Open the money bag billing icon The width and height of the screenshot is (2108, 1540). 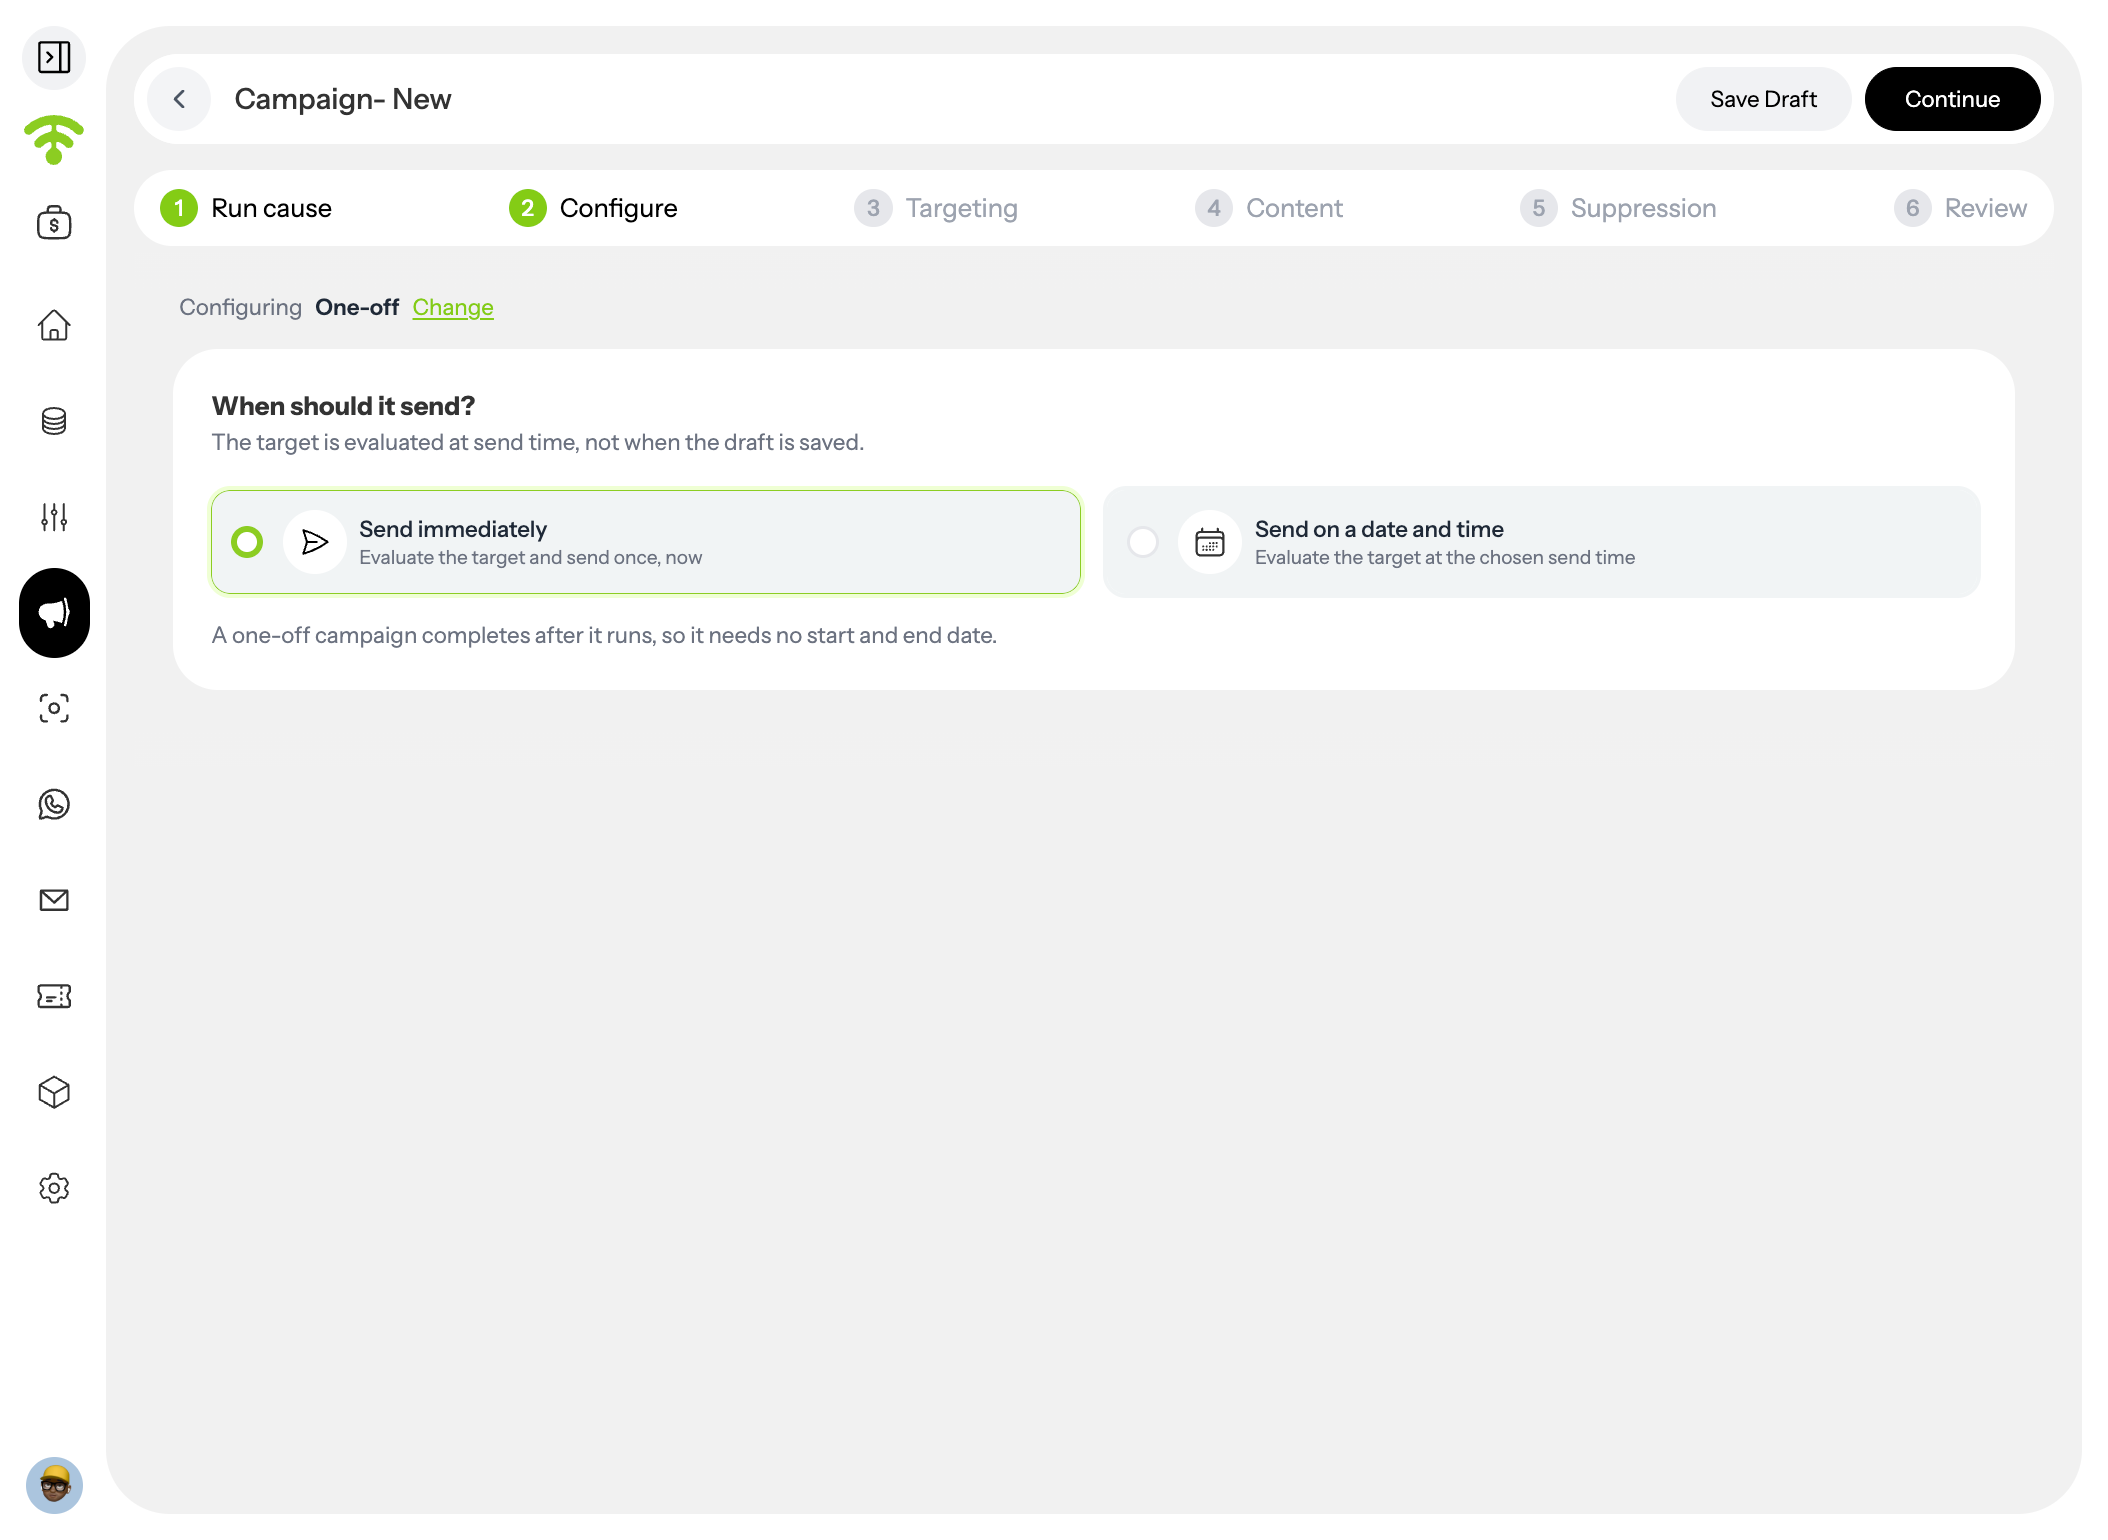[54, 222]
